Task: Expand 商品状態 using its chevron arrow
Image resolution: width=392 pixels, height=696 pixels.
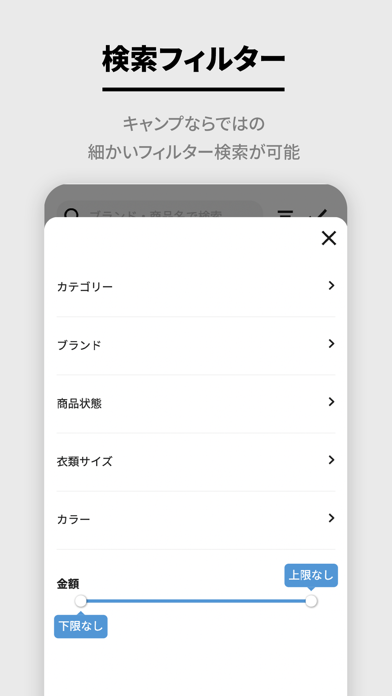Action: (331, 402)
